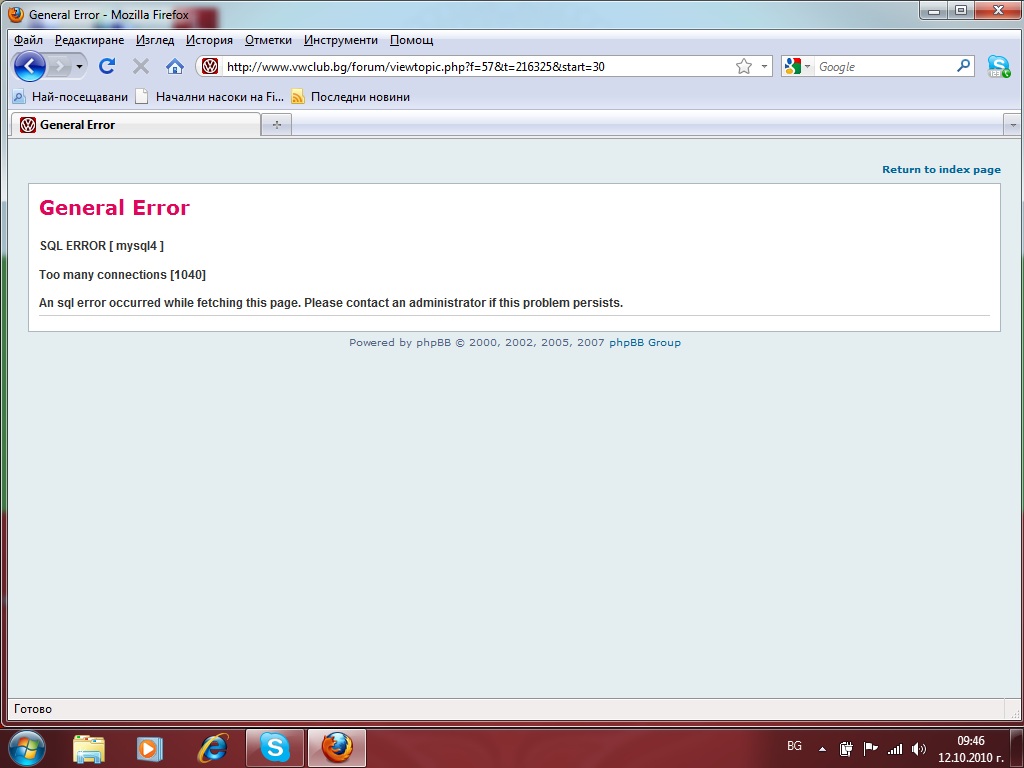The image size is (1024, 768).
Task: Click the Последни новини bookmark
Action: [x=359, y=97]
